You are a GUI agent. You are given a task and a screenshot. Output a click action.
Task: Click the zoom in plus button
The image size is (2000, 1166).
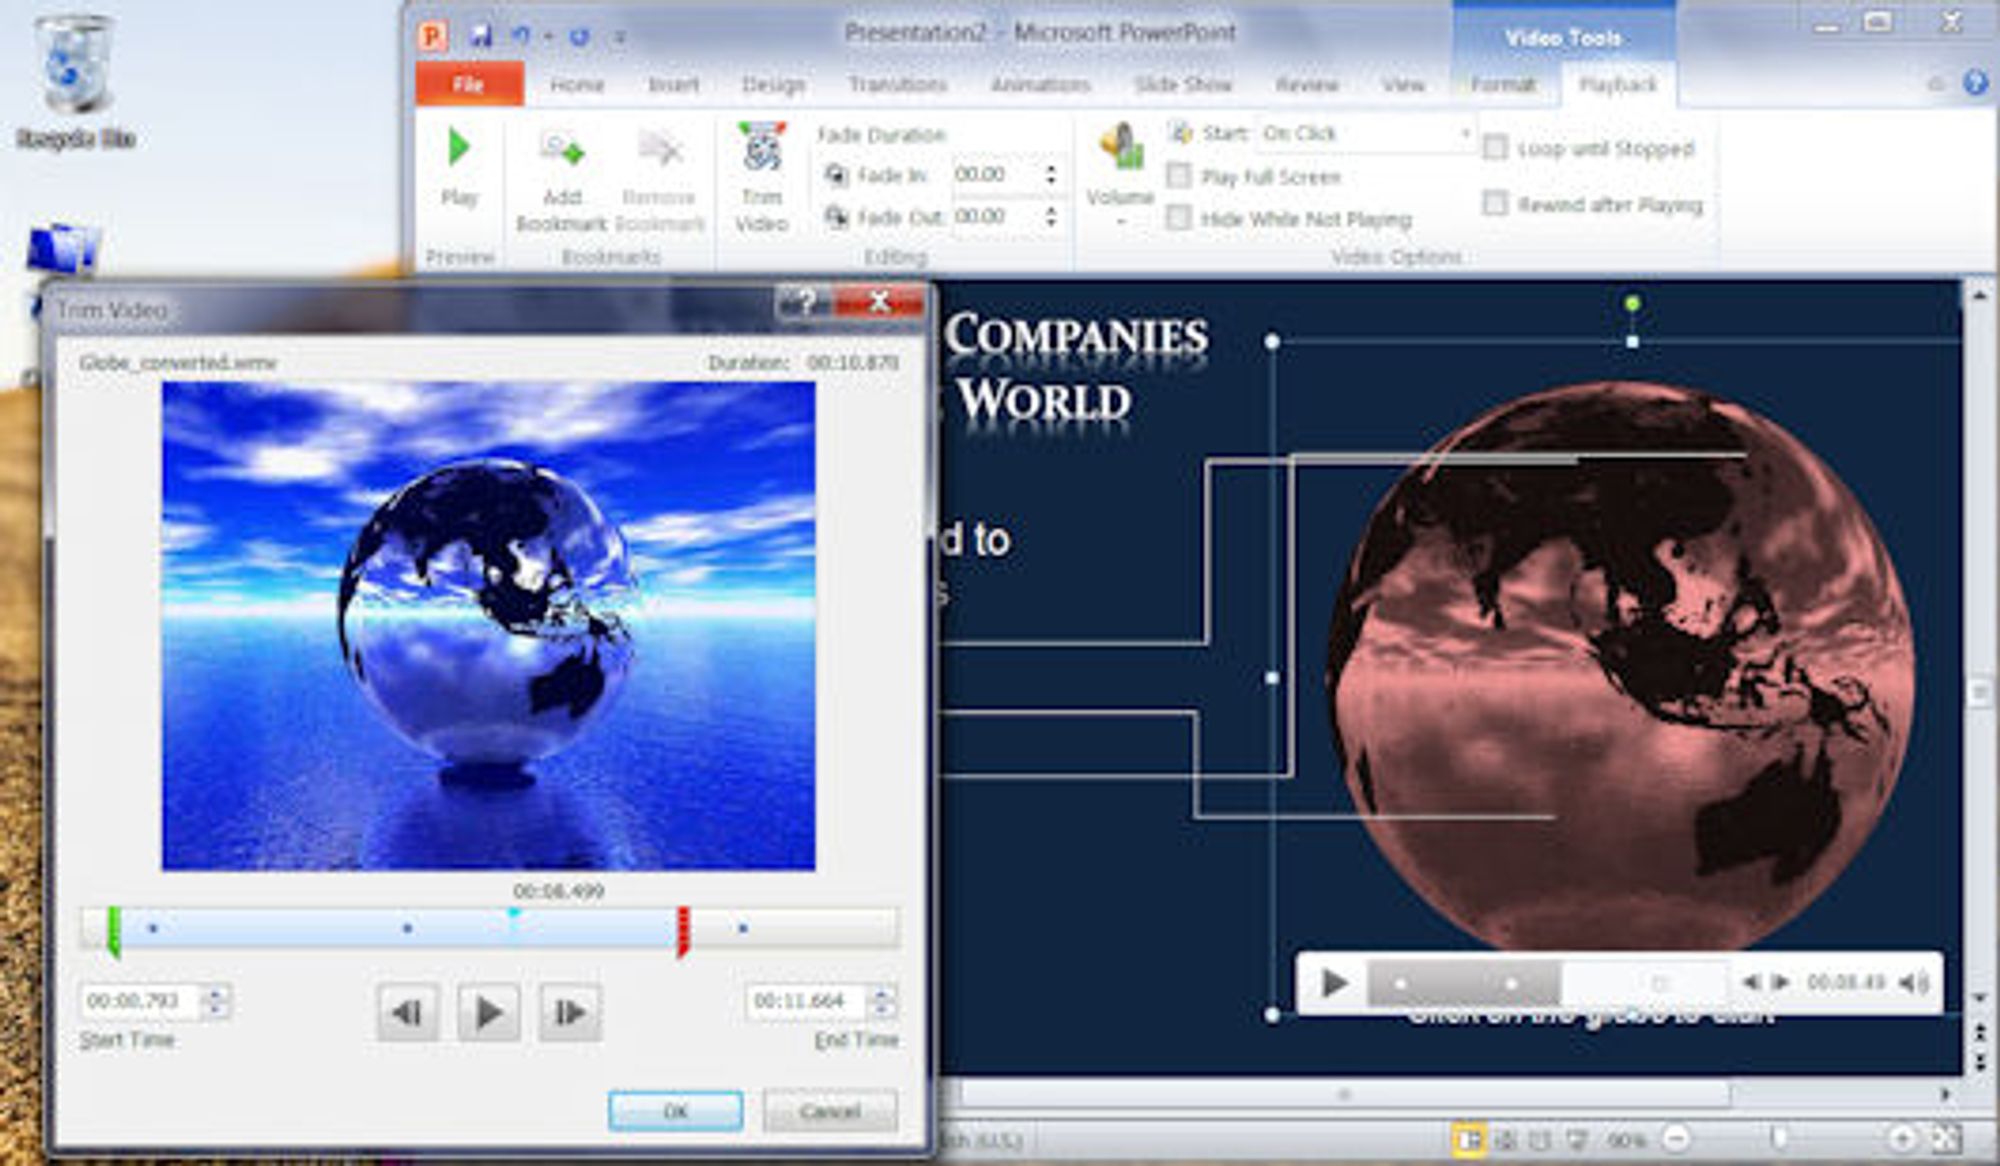click(1902, 1138)
